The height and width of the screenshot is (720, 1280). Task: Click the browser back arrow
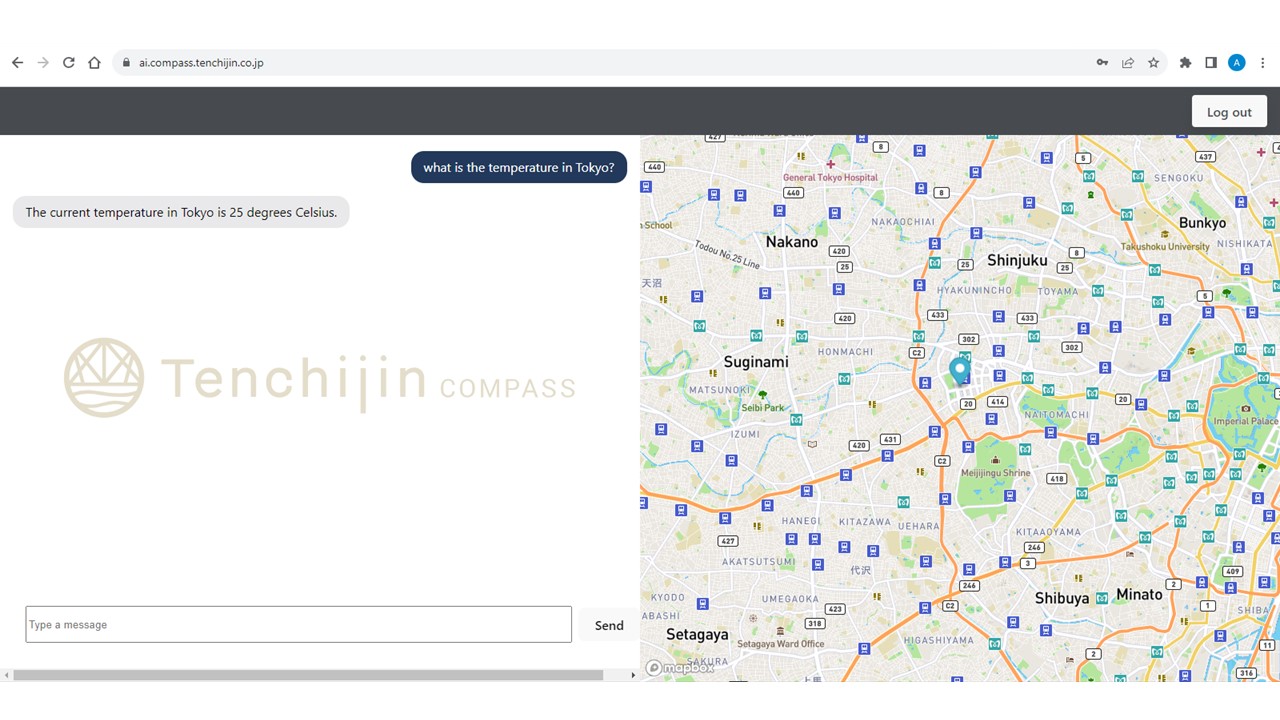click(17, 62)
